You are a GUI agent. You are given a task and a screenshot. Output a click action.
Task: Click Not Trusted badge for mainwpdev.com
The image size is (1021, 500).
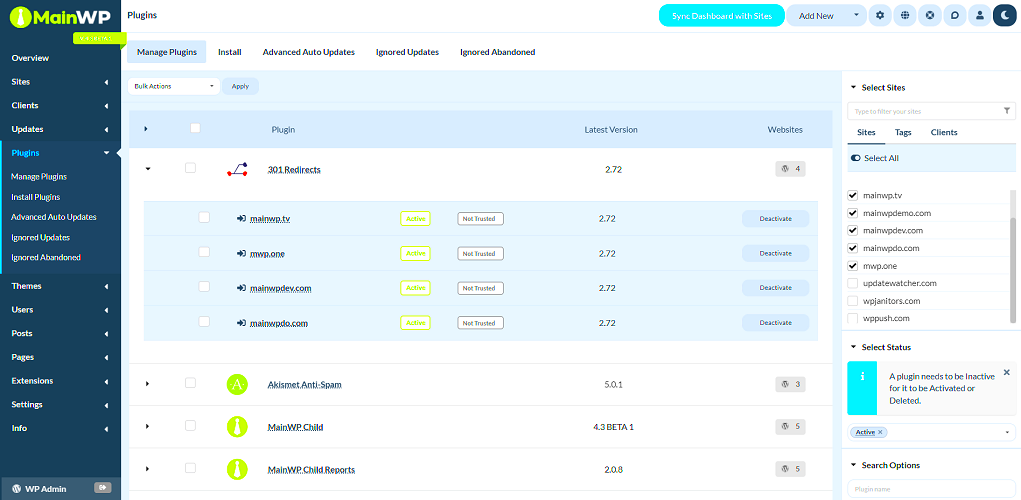tap(481, 288)
